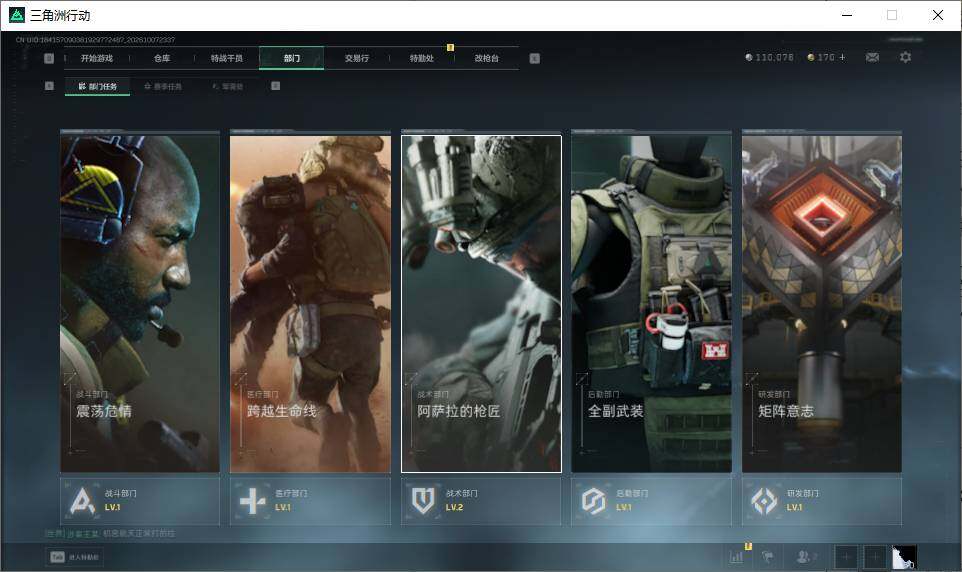
Task: Open the 矩阵意志 mission card
Action: (822, 304)
